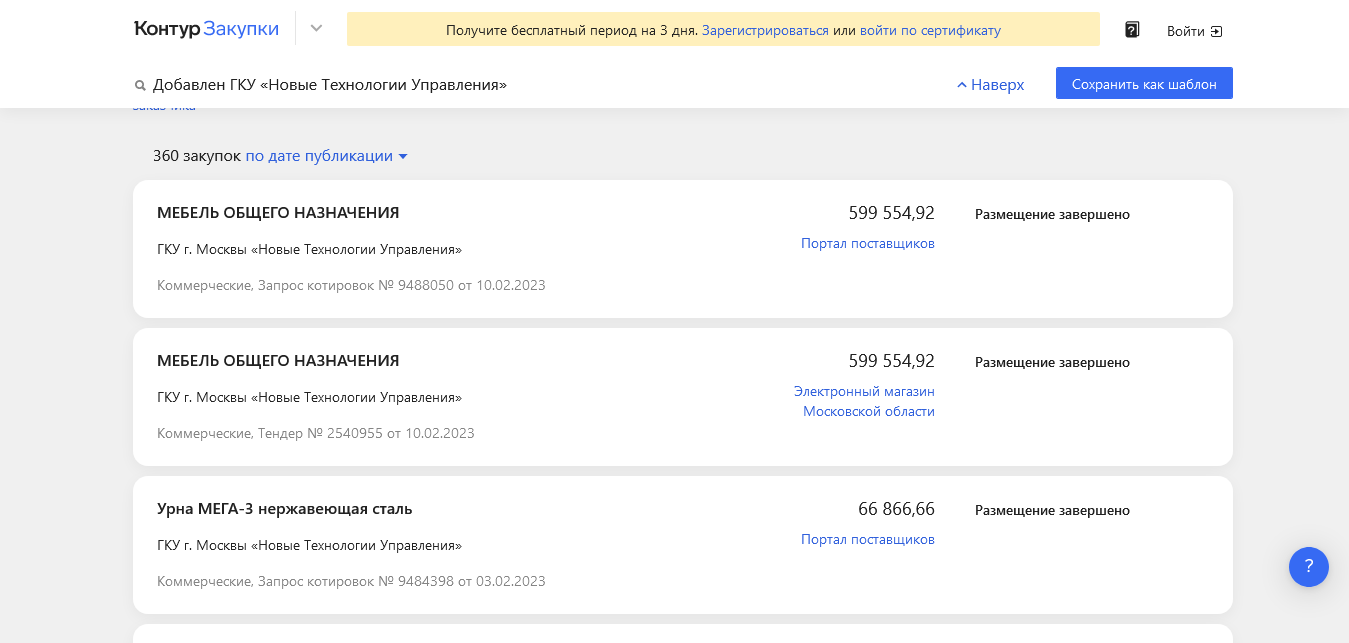
Task: Click the search query field with ГКУ text
Action: pos(330,85)
